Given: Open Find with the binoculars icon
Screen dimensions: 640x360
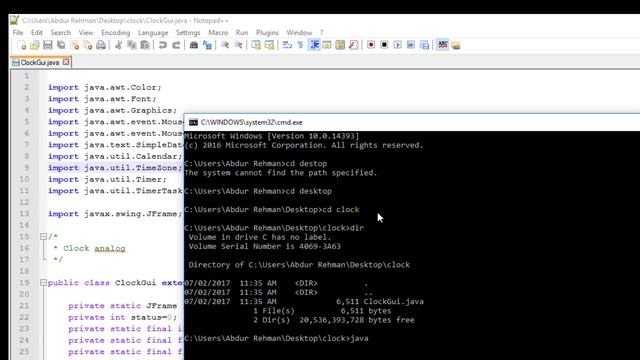Looking at the screenshot, I should [x=194, y=45].
